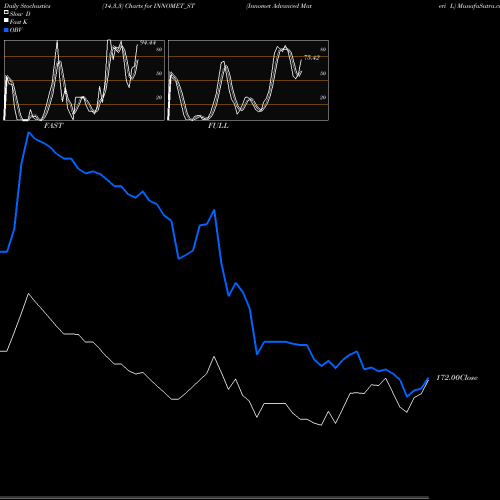The width and height of the screenshot is (500, 500).
Task: Click the 'Innomet Advanced Mat' company name text
Action: tap(279, 6)
